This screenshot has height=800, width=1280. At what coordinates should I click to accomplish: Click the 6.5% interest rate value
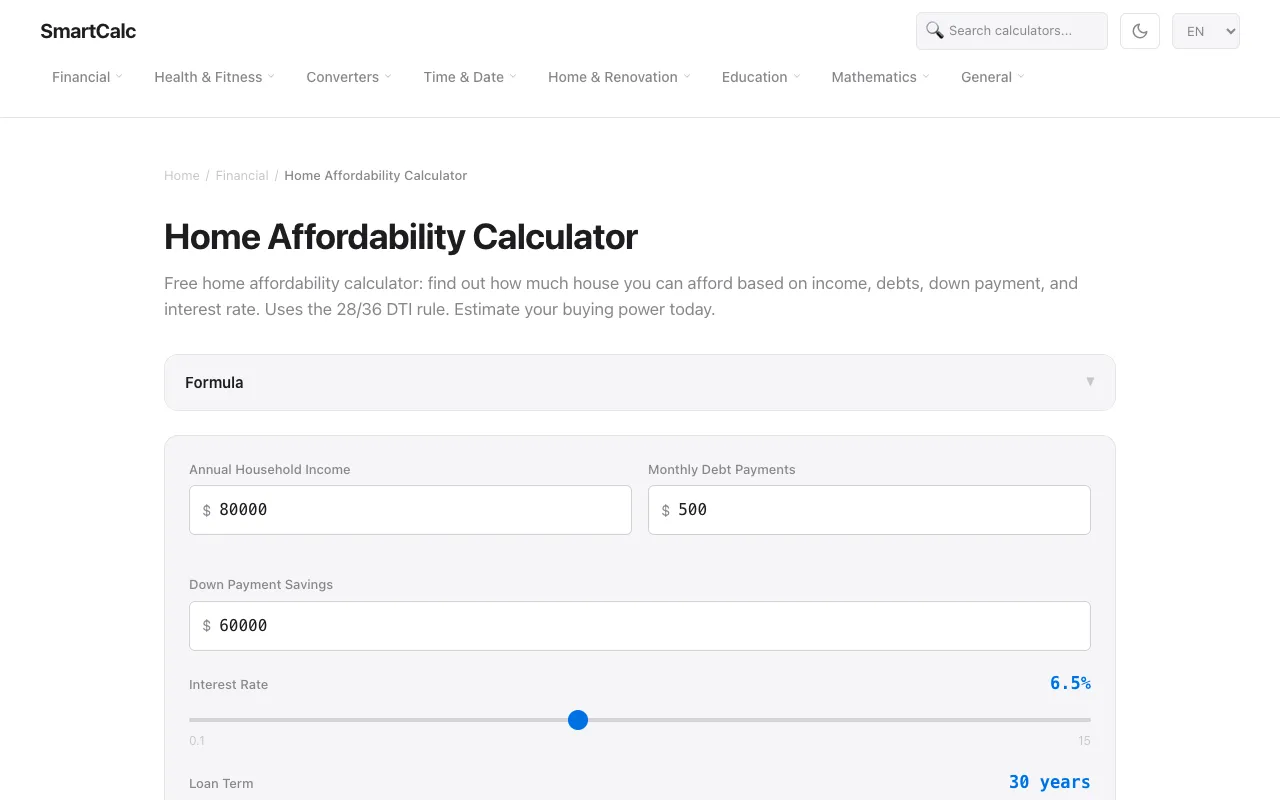[x=1070, y=683]
